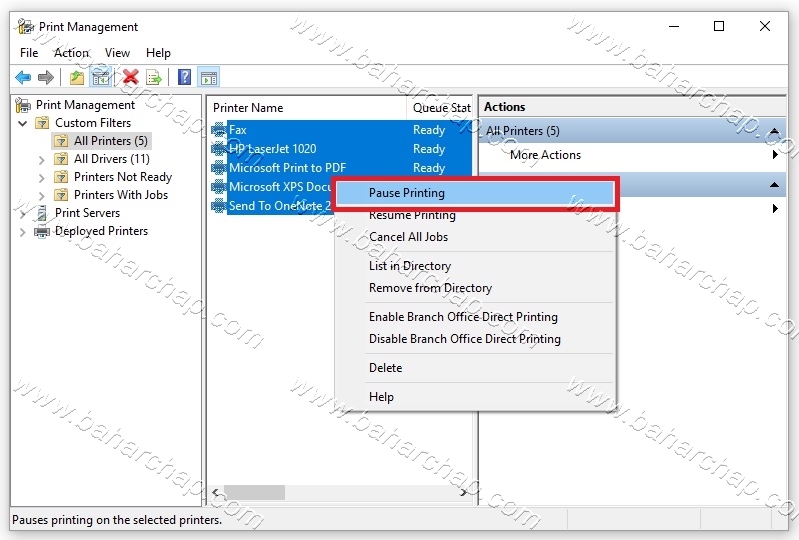The image size is (799, 540).
Task: Select Print Servers in the tree
Action: [87, 213]
